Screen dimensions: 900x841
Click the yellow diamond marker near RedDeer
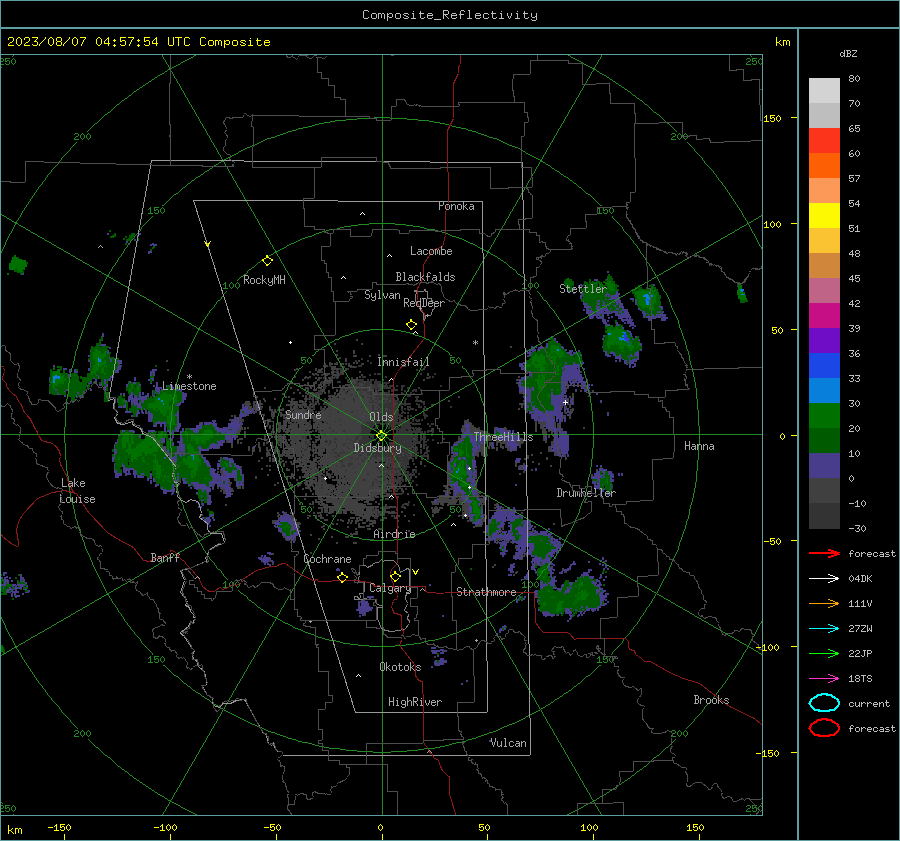pyautogui.click(x=412, y=325)
